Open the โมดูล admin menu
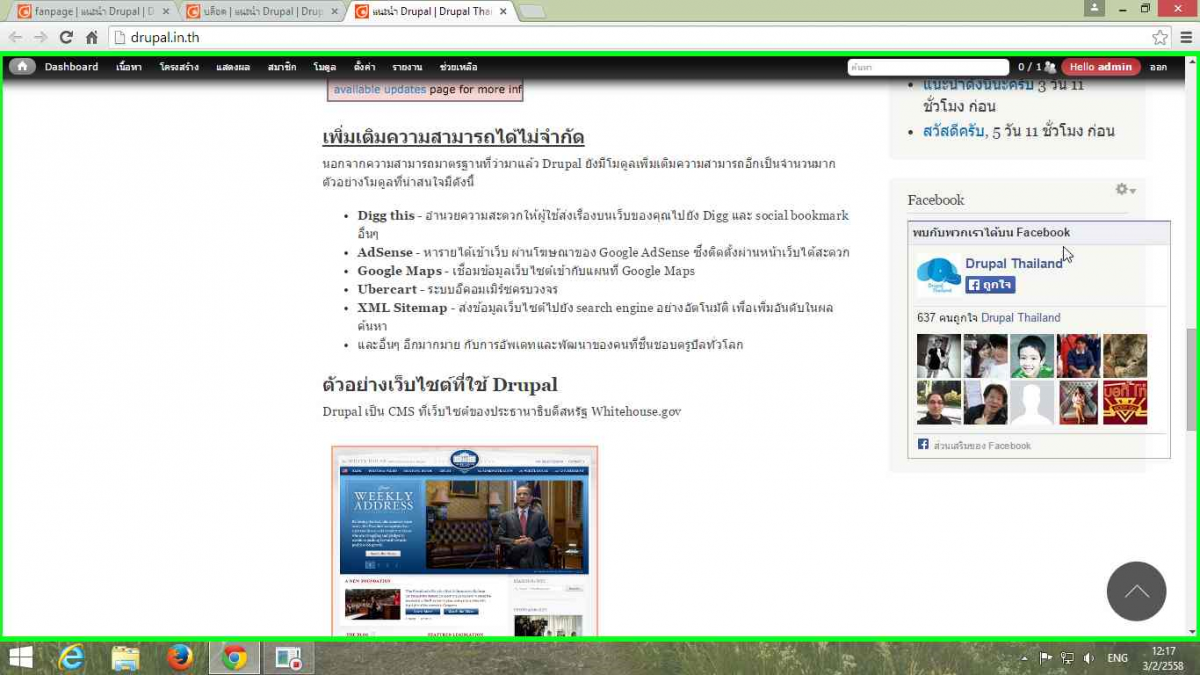 pyautogui.click(x=325, y=67)
